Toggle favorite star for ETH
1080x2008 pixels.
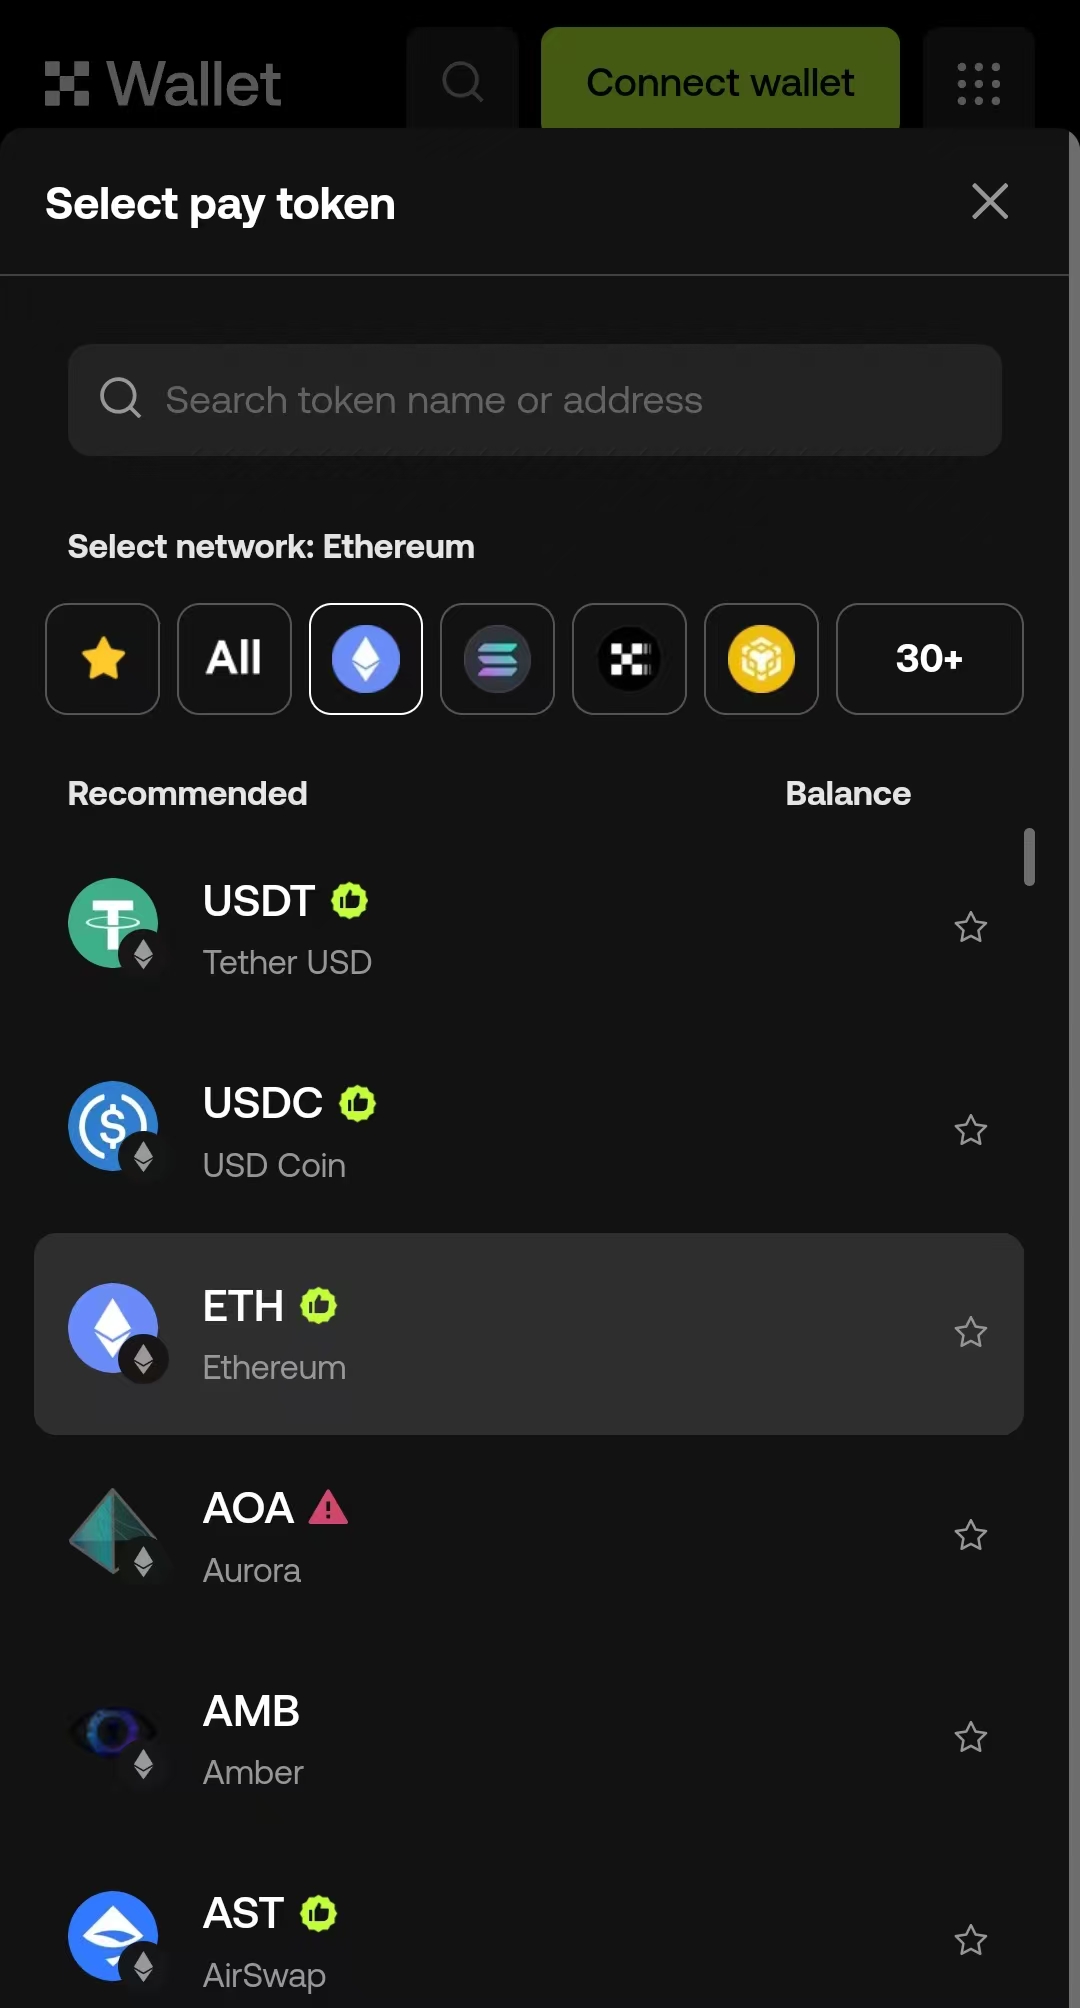tap(970, 1333)
